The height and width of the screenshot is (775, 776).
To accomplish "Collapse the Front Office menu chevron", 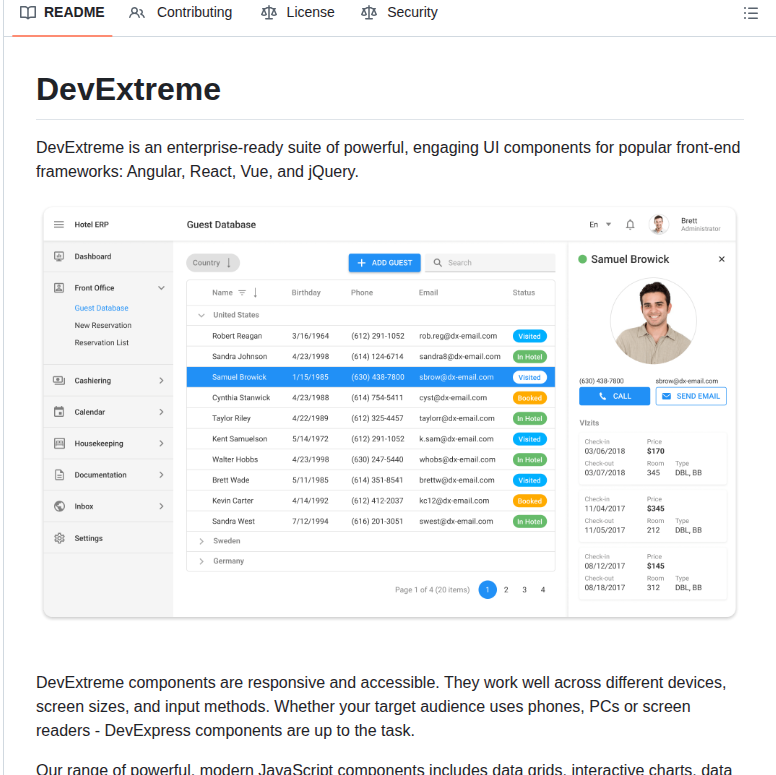I will click(x=161, y=288).
